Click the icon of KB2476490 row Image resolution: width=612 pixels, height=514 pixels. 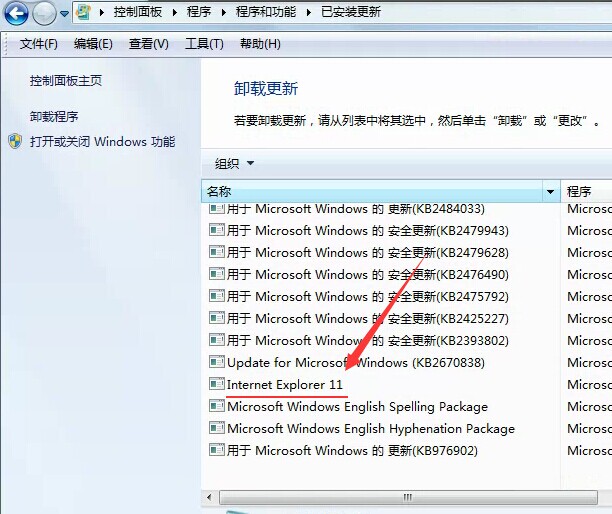pyautogui.click(x=217, y=273)
